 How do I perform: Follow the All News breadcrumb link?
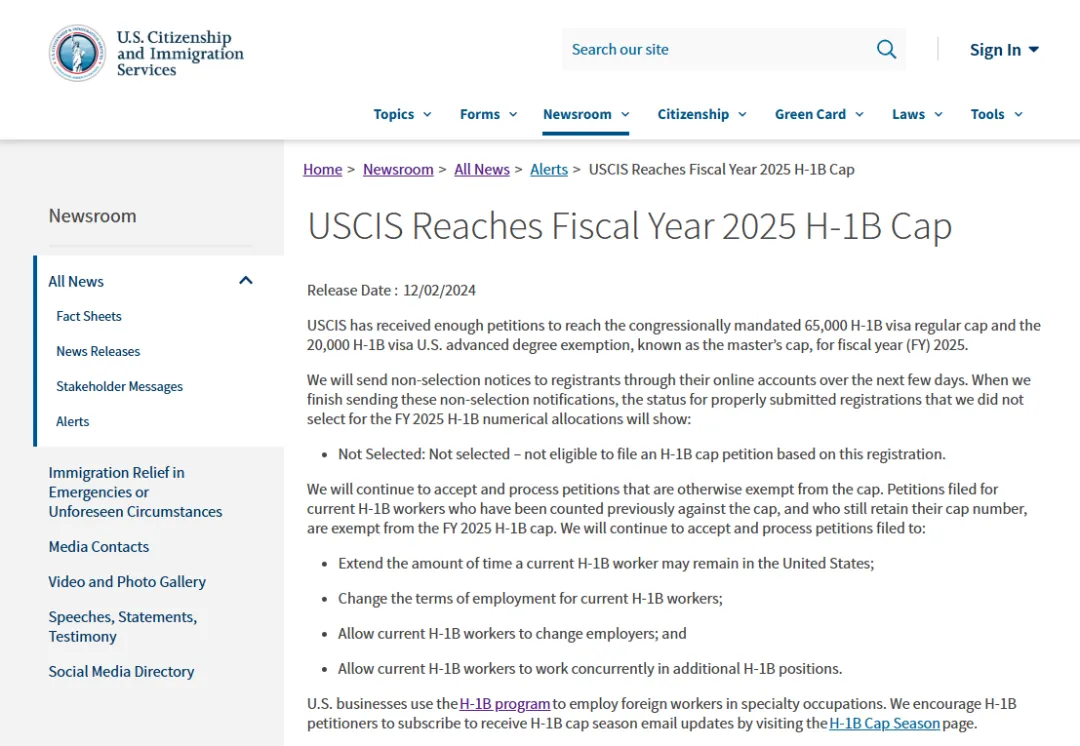(x=481, y=169)
